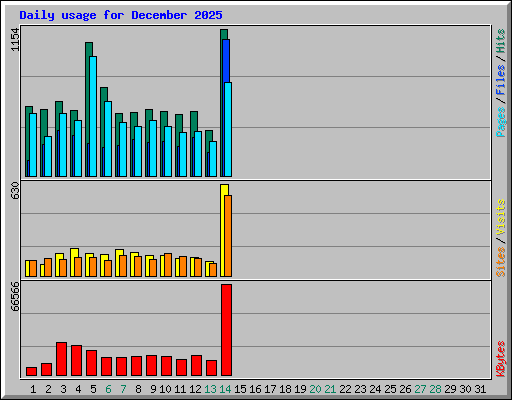This screenshot has height=400, width=512.
Task: Click green weekend day label "14"
Action: tap(225, 389)
